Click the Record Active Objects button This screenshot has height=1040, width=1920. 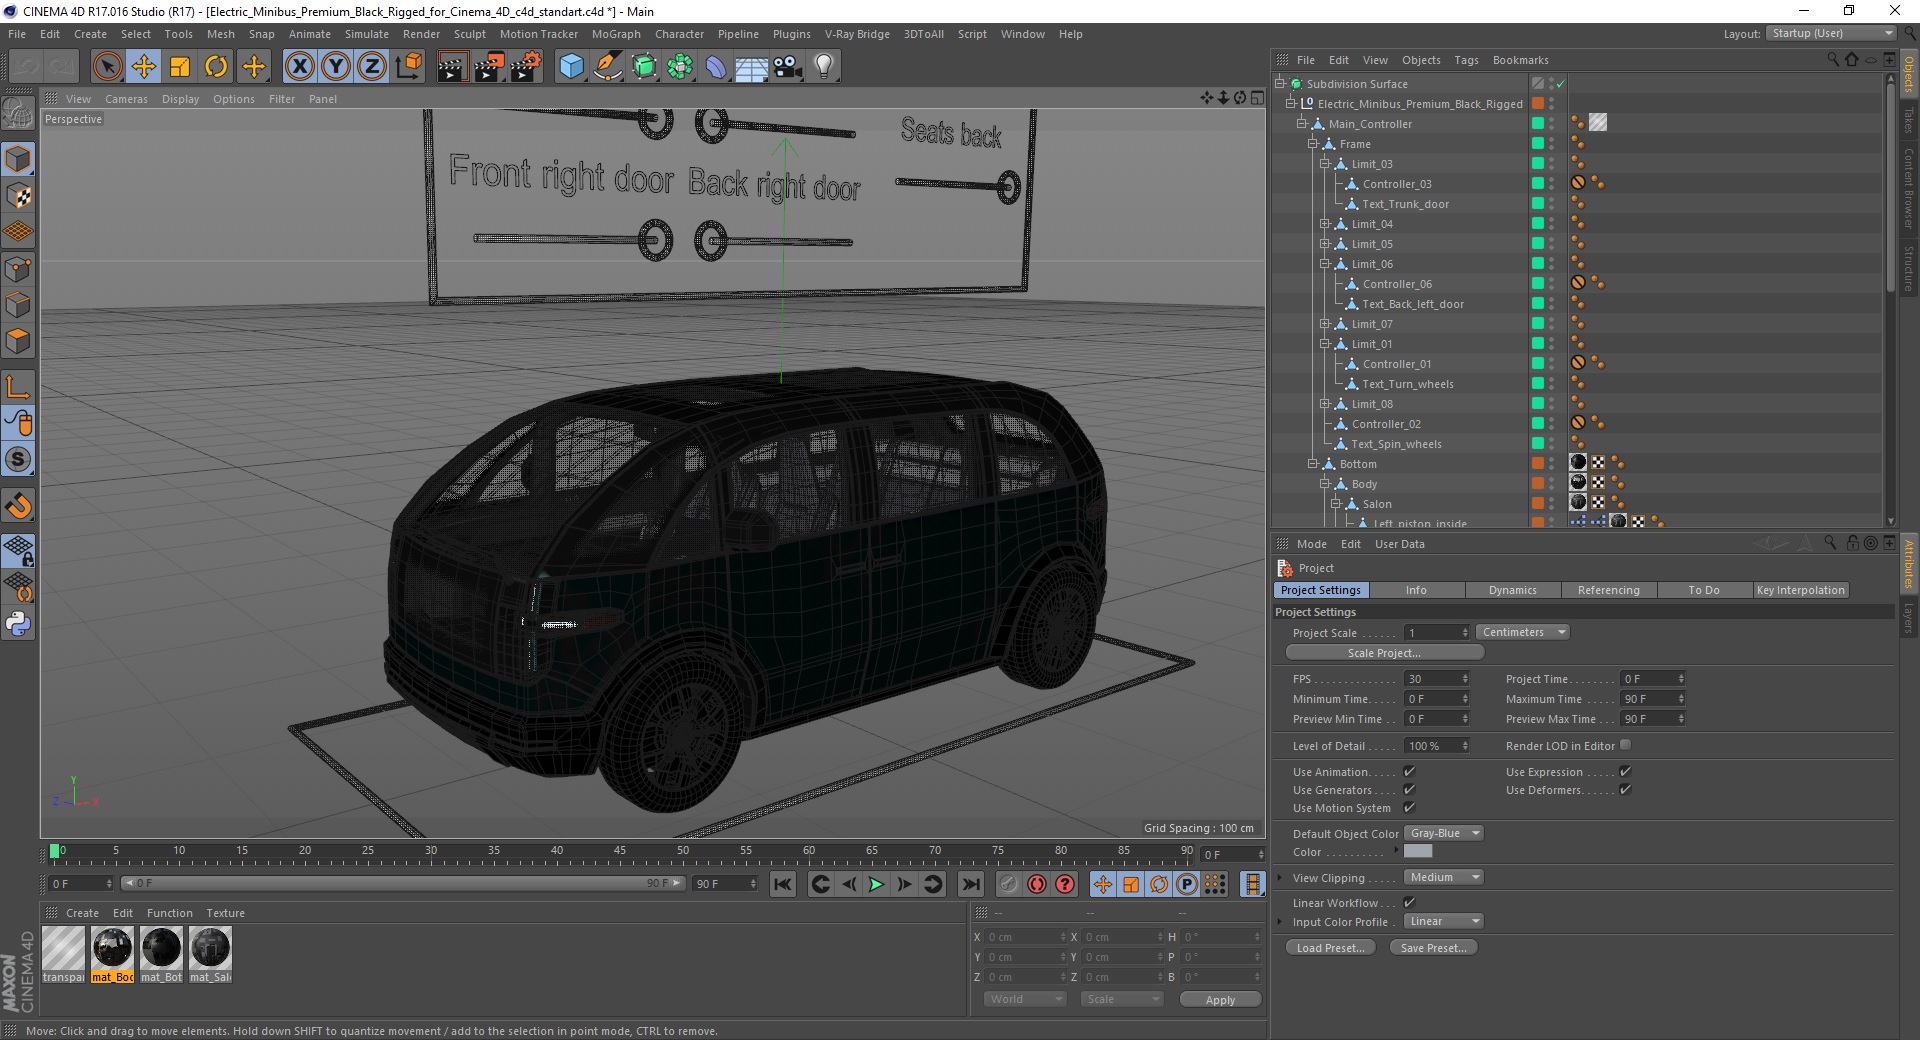pyautogui.click(x=1008, y=884)
